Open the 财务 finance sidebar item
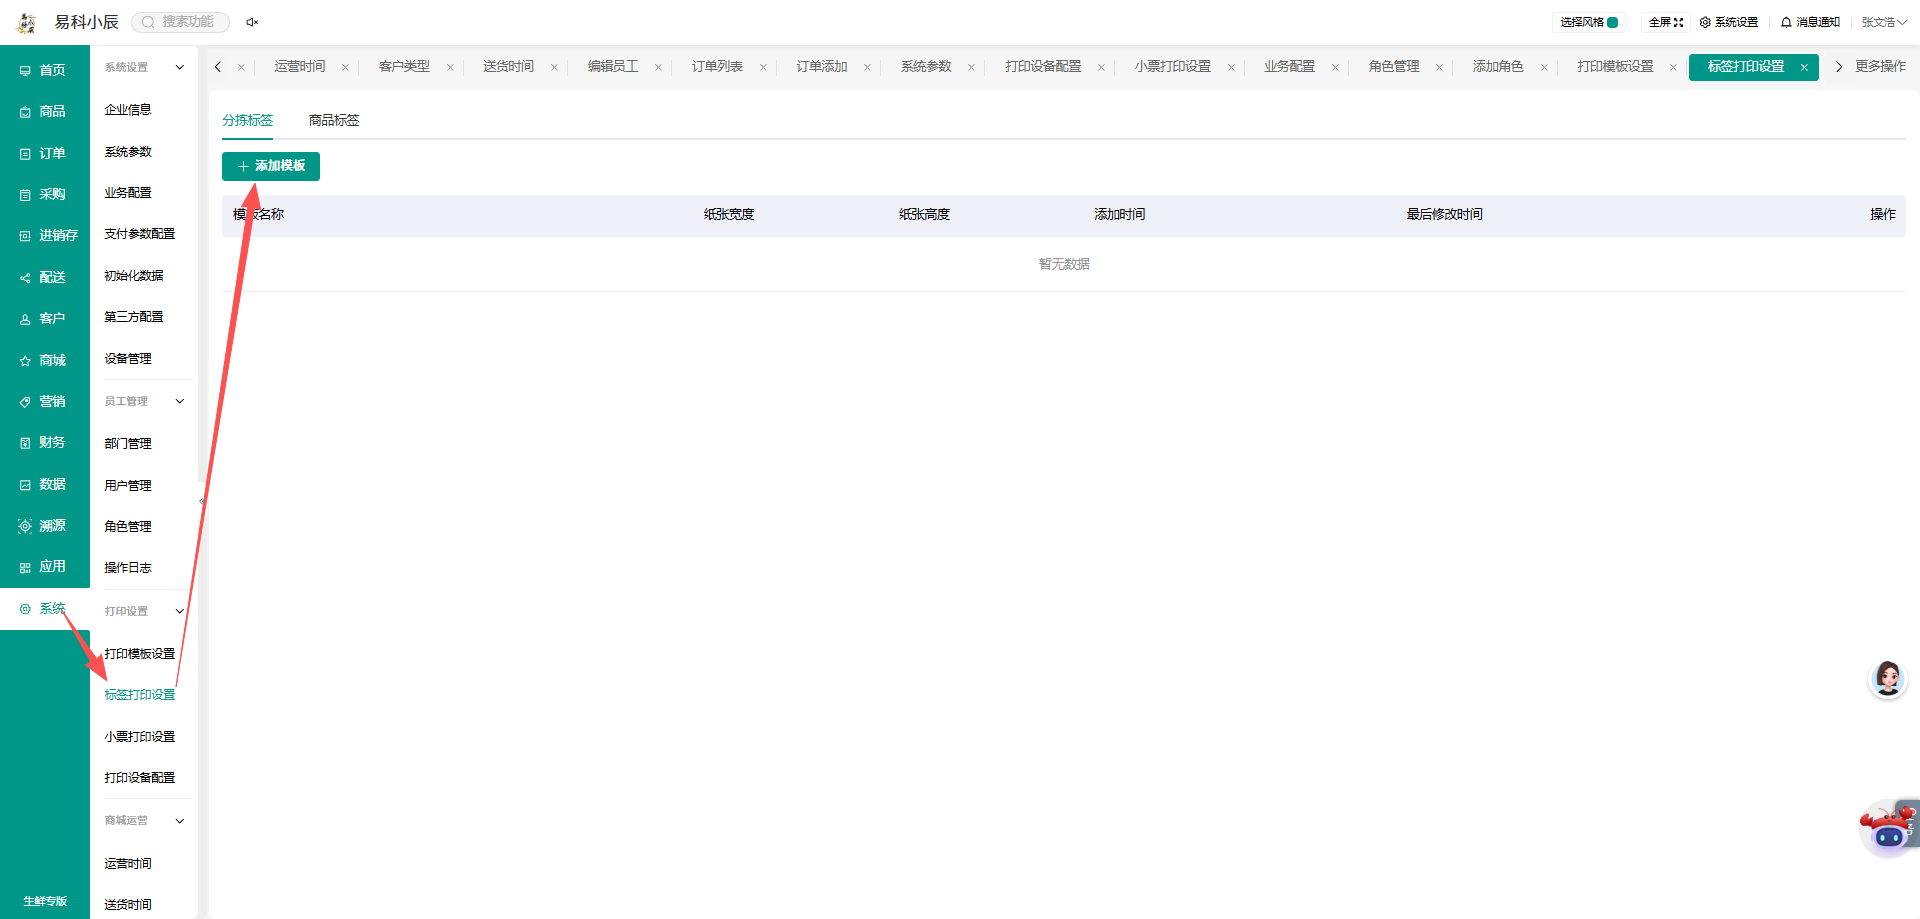Screen dimensions: 1920x919 tap(44, 442)
